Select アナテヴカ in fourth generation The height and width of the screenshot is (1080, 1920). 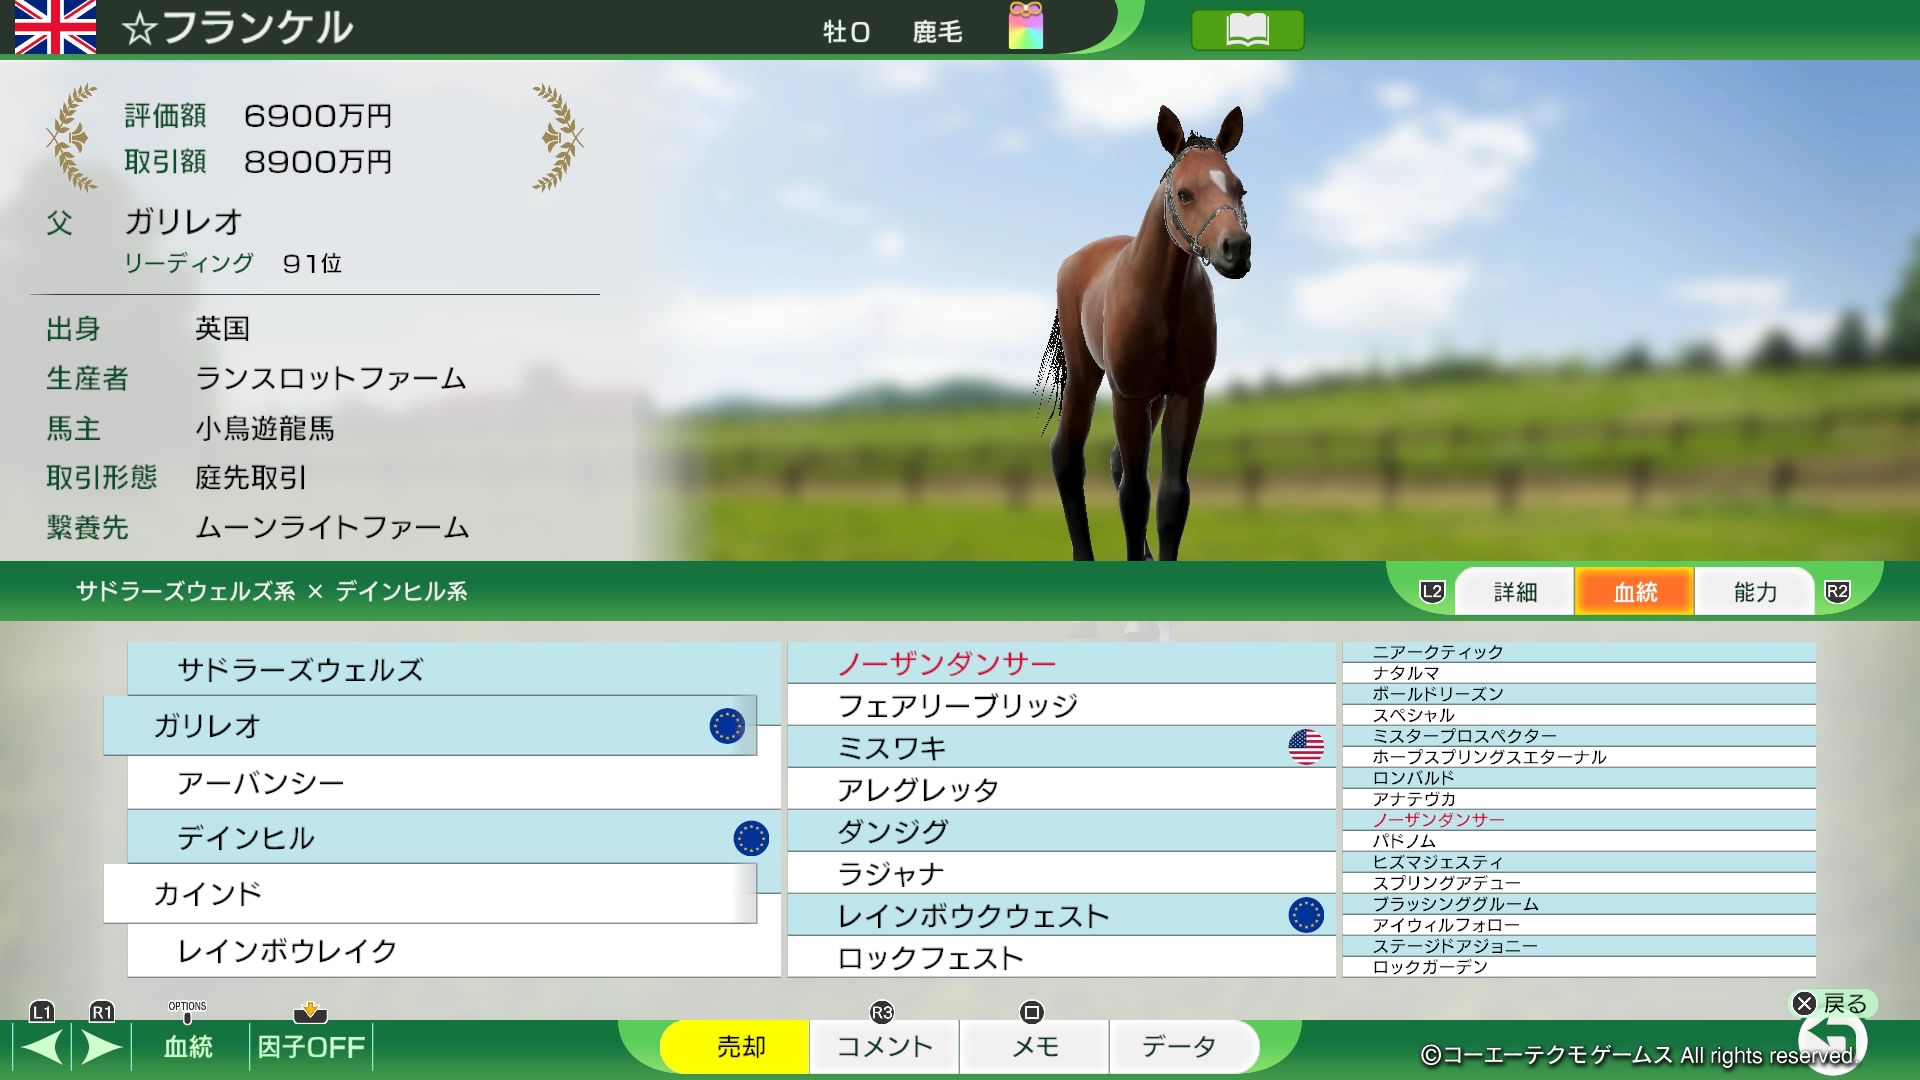point(1579,799)
